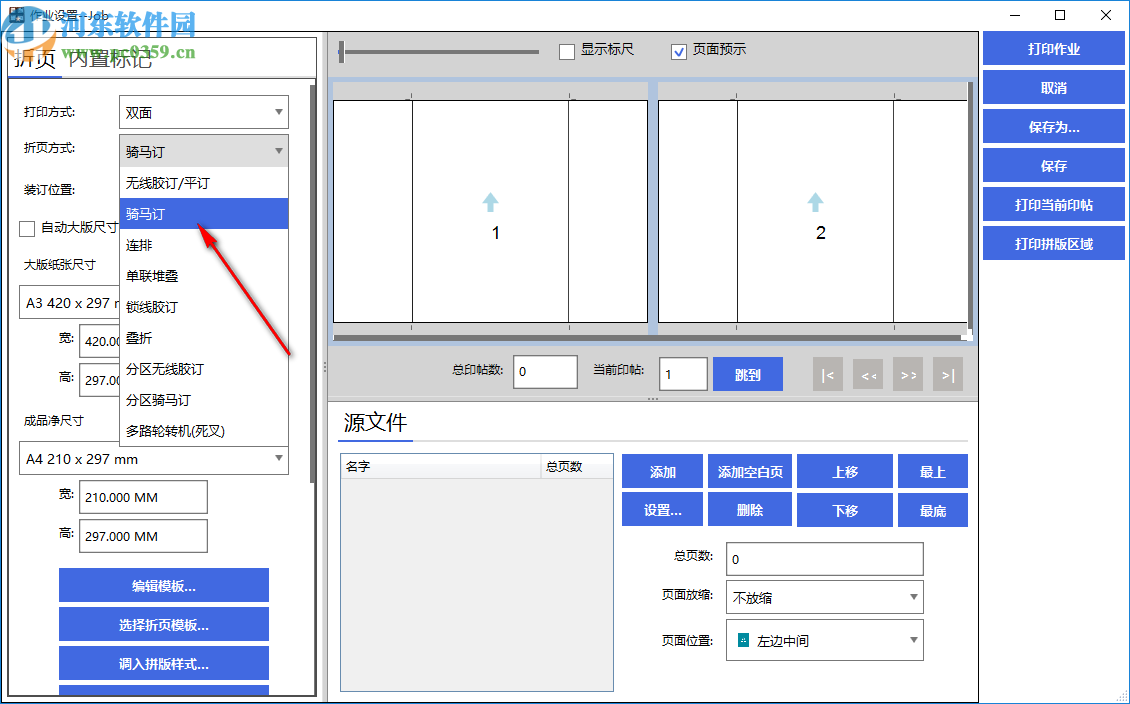Image resolution: width=1130 pixels, height=704 pixels.
Task: Expand the 页面位置 左边中间 dropdown
Action: 824,641
